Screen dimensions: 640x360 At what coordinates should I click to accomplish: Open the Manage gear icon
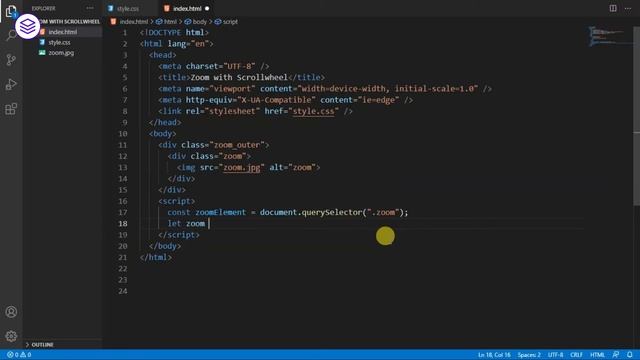pyautogui.click(x=11, y=336)
